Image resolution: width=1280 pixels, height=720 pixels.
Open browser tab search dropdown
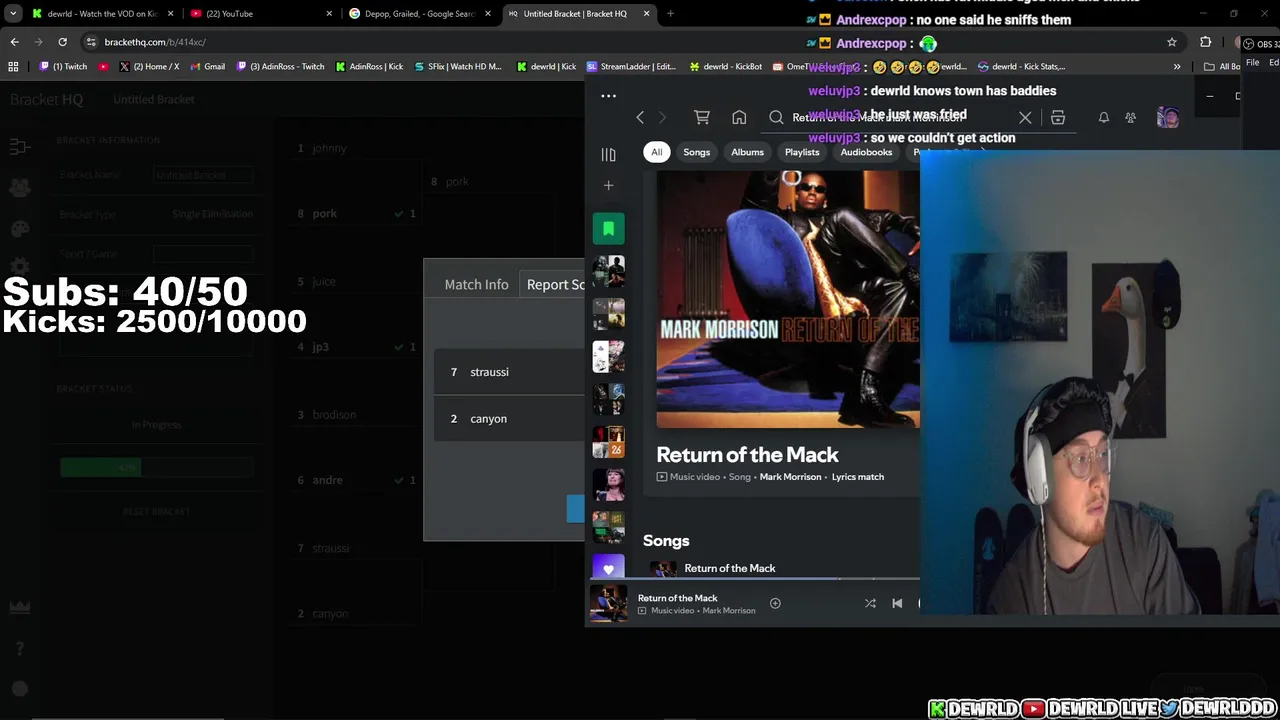(13, 14)
